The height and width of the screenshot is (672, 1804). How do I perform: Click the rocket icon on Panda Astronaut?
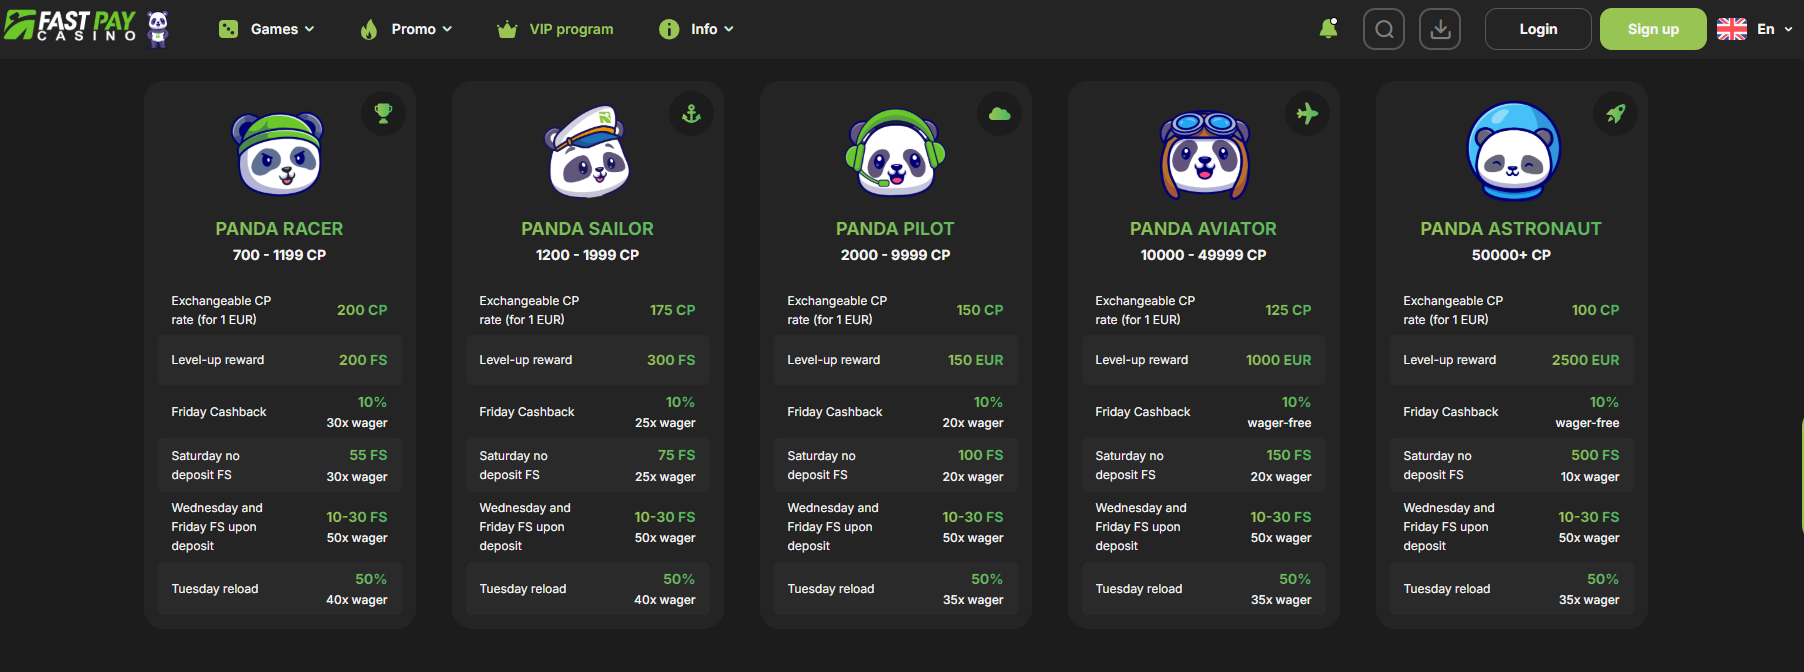(x=1615, y=114)
